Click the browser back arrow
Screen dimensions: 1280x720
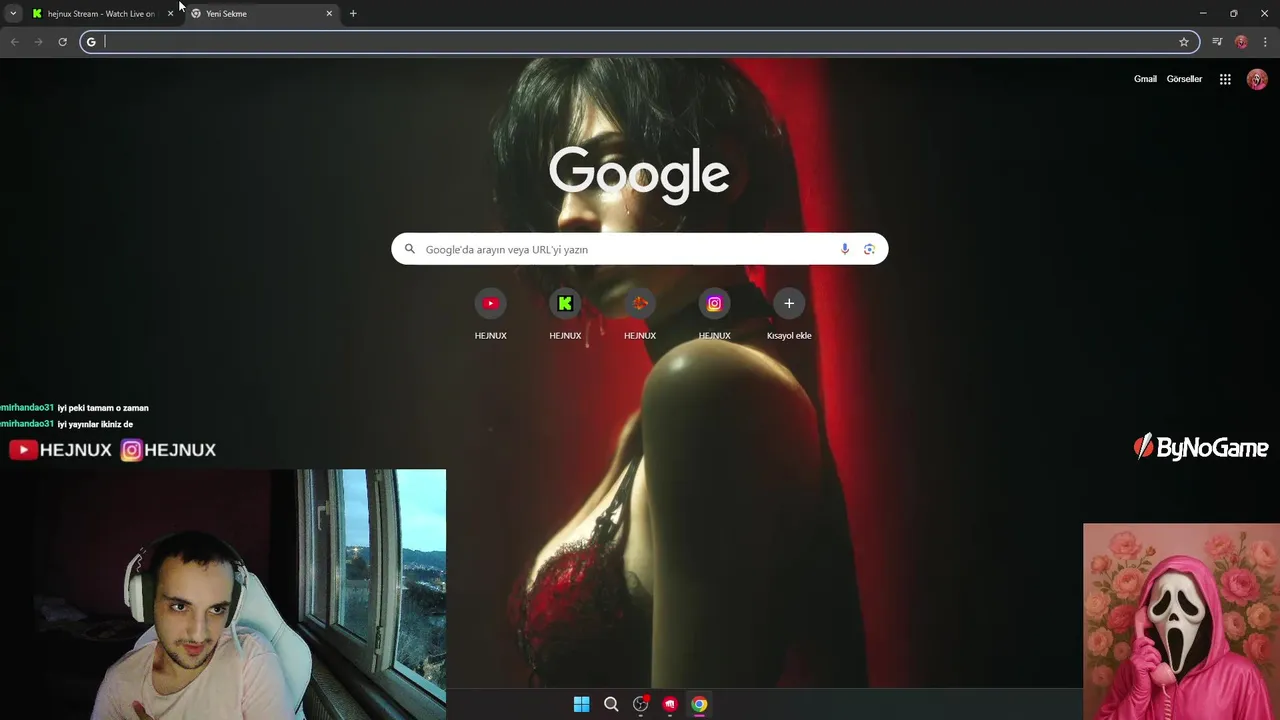click(14, 42)
